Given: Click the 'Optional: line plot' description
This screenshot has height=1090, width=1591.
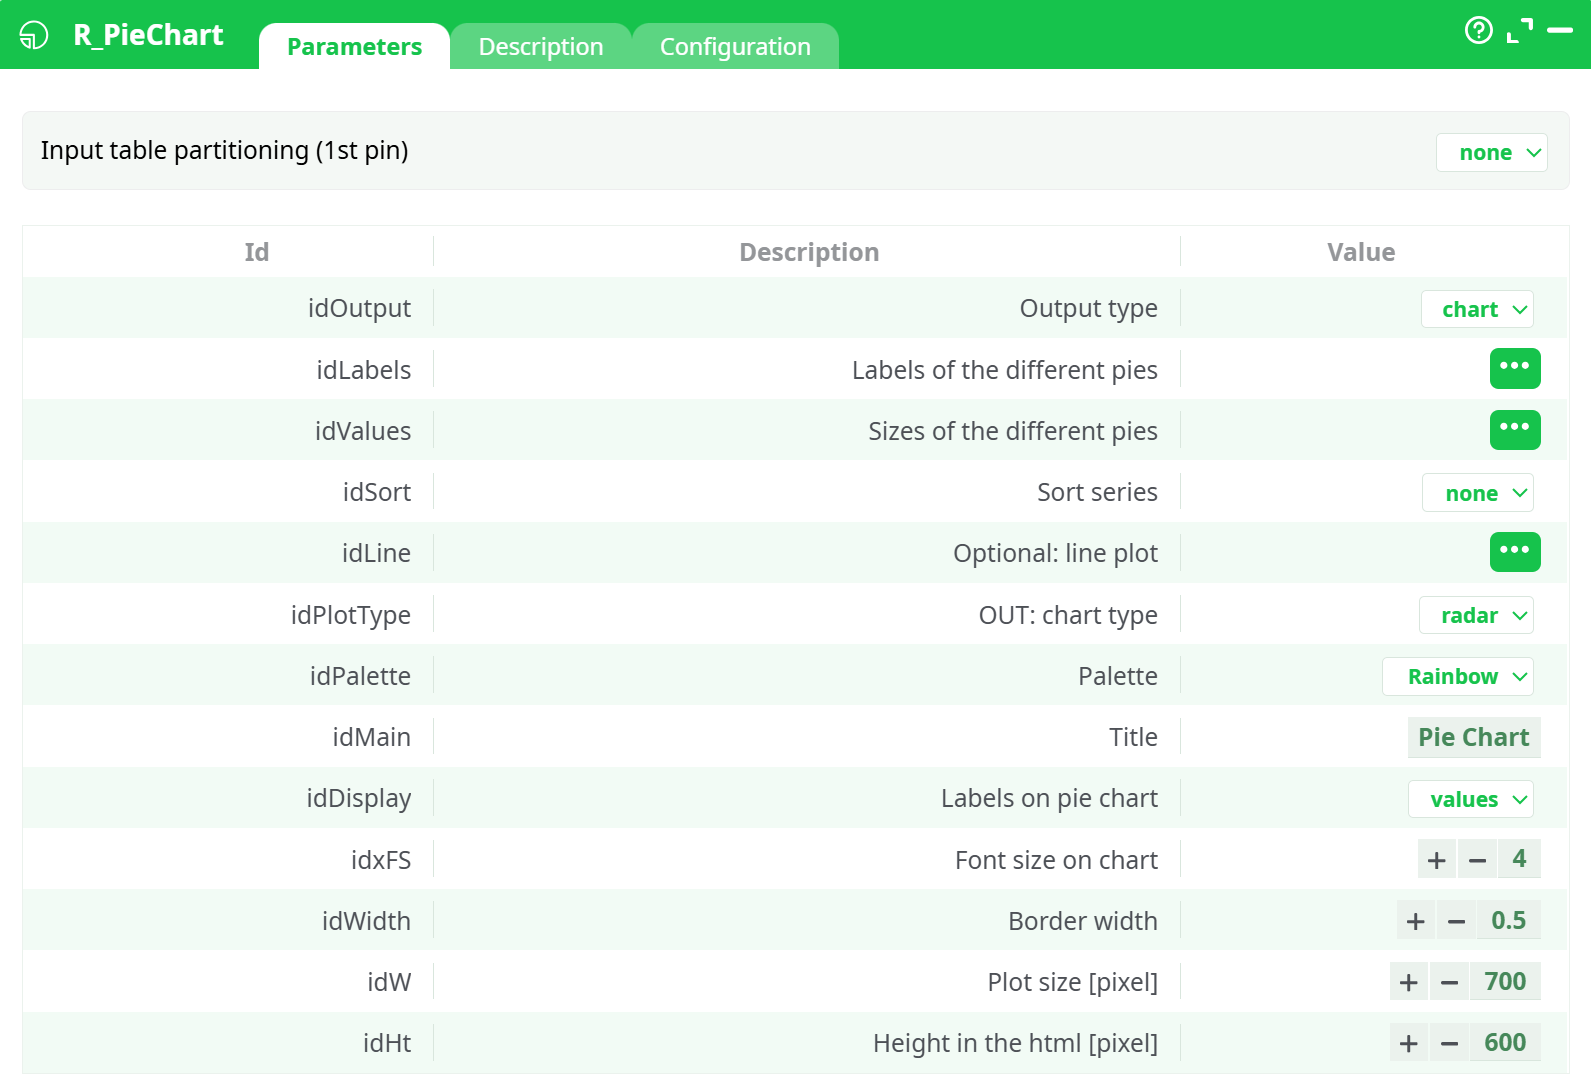Looking at the screenshot, I should click(x=1056, y=553).
